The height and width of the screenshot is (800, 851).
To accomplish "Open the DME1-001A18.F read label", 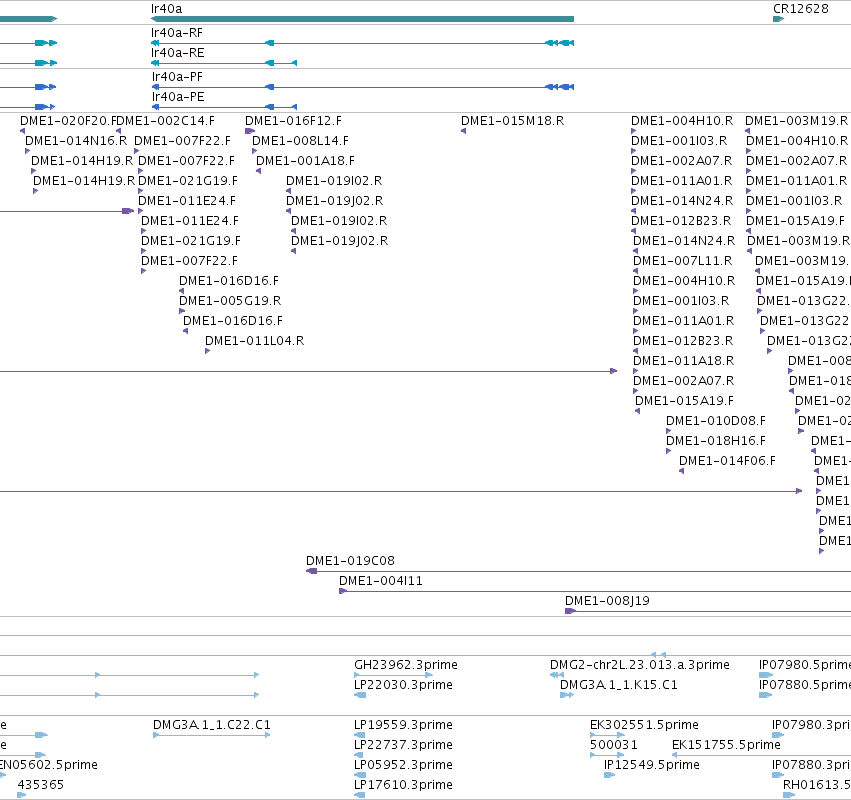I will click(305, 161).
